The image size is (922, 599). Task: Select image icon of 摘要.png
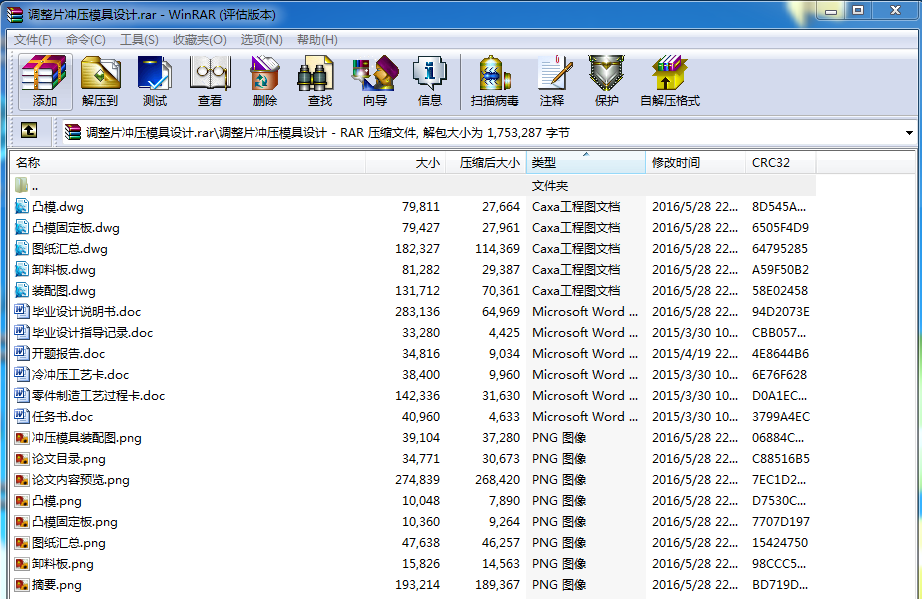(x=22, y=584)
